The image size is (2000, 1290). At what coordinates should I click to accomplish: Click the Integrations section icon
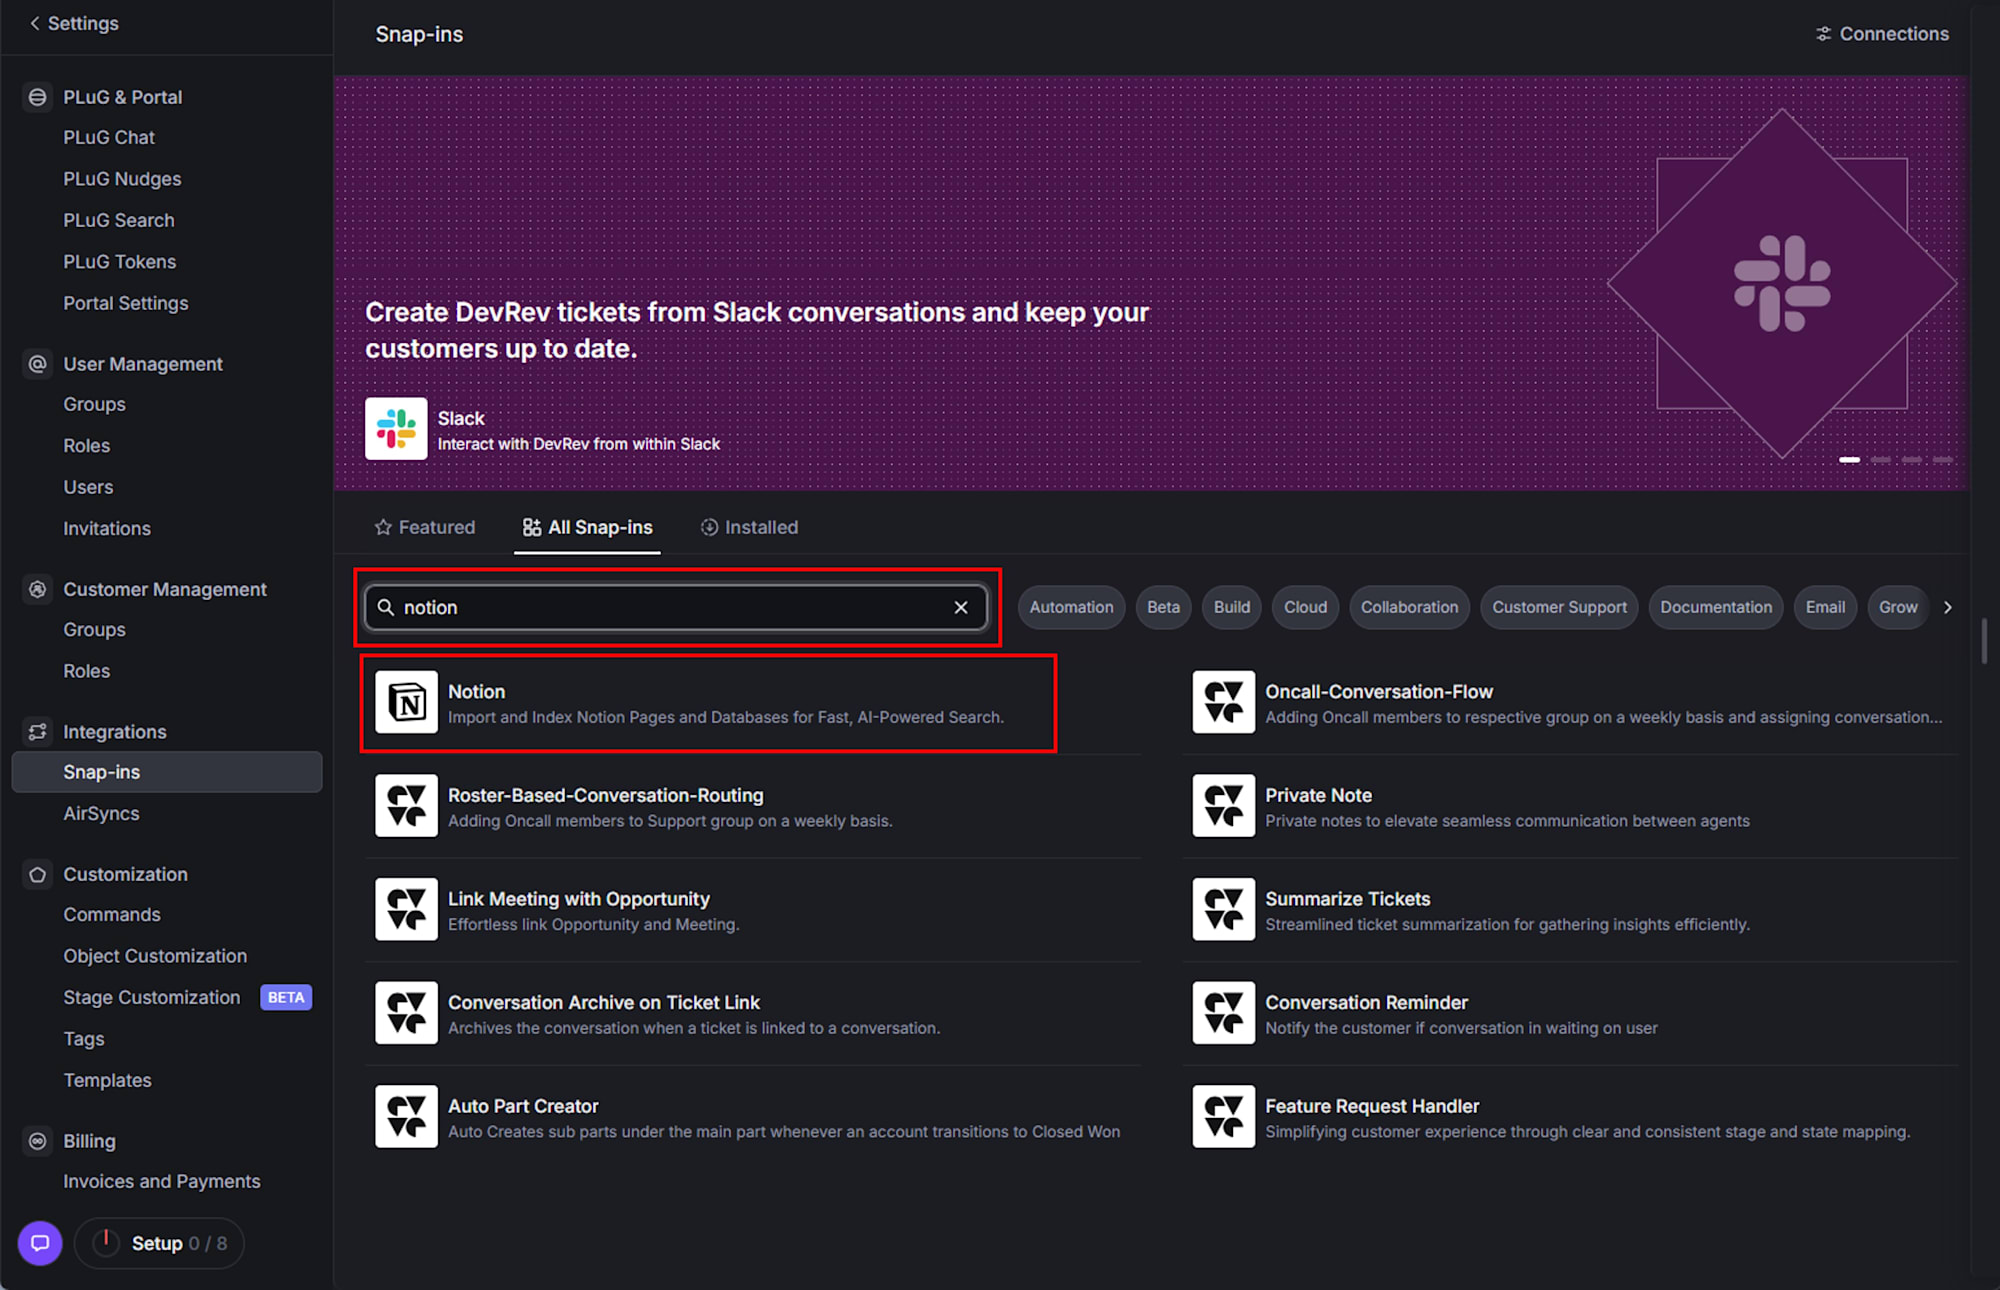(x=38, y=732)
